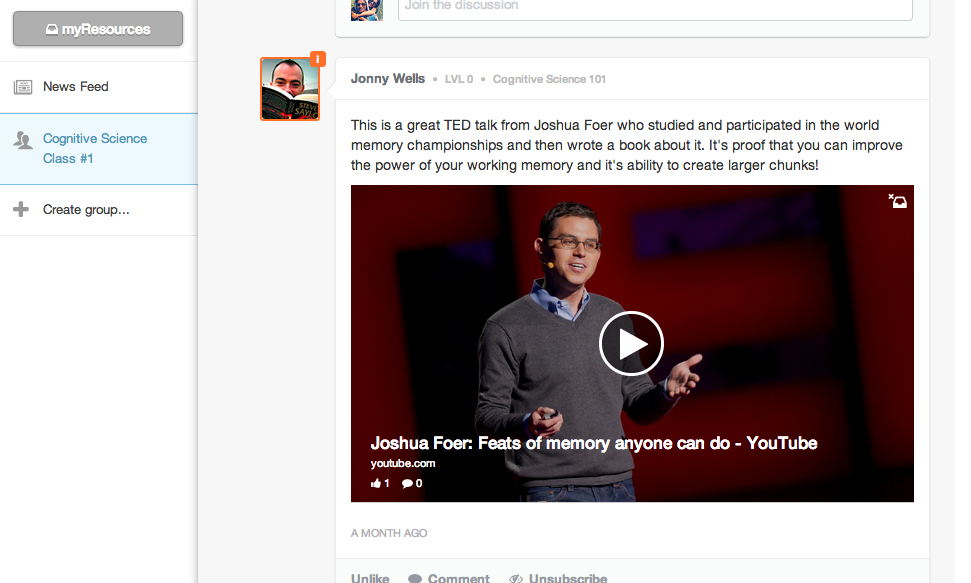The image size is (971, 583).
Task: Click the plus icon beside Create group
Action: tap(21, 209)
